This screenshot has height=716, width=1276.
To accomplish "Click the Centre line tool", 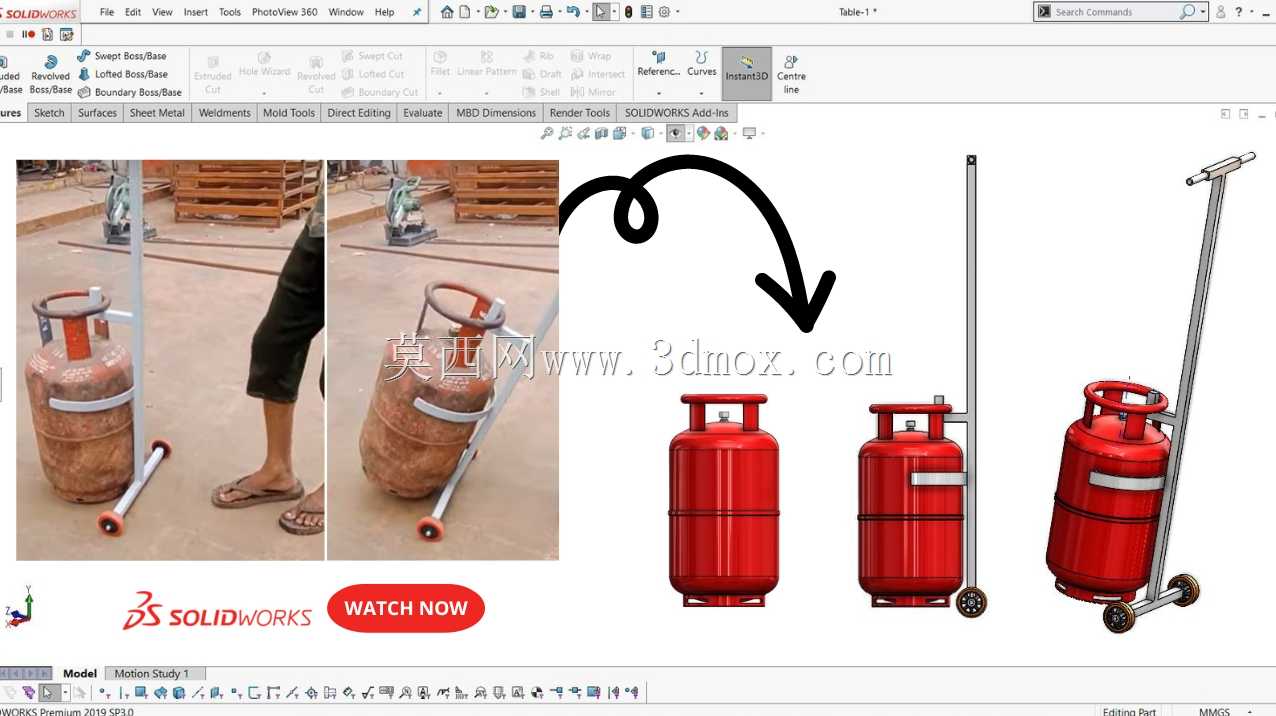I will click(x=791, y=75).
